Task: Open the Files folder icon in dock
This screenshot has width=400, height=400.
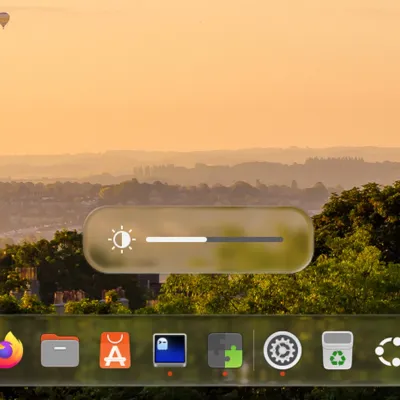Action: (x=60, y=350)
